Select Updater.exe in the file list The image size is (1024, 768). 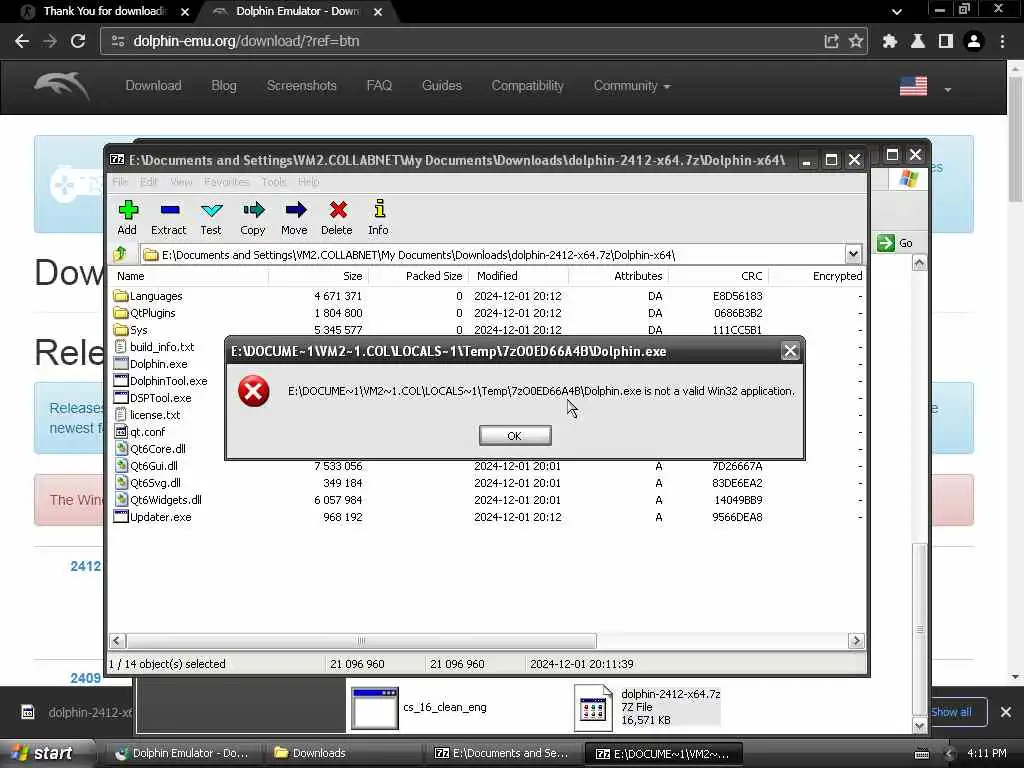(x=153, y=517)
